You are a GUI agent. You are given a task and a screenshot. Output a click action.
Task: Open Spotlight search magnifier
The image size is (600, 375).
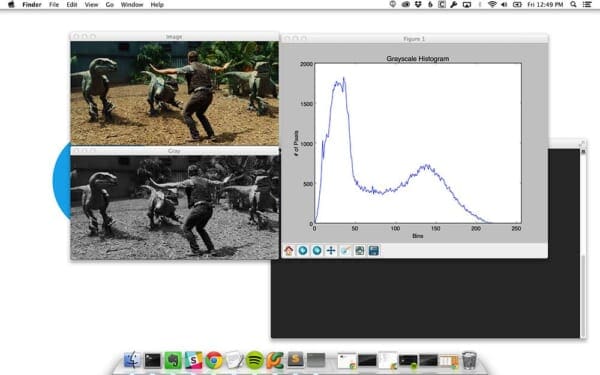coord(573,5)
